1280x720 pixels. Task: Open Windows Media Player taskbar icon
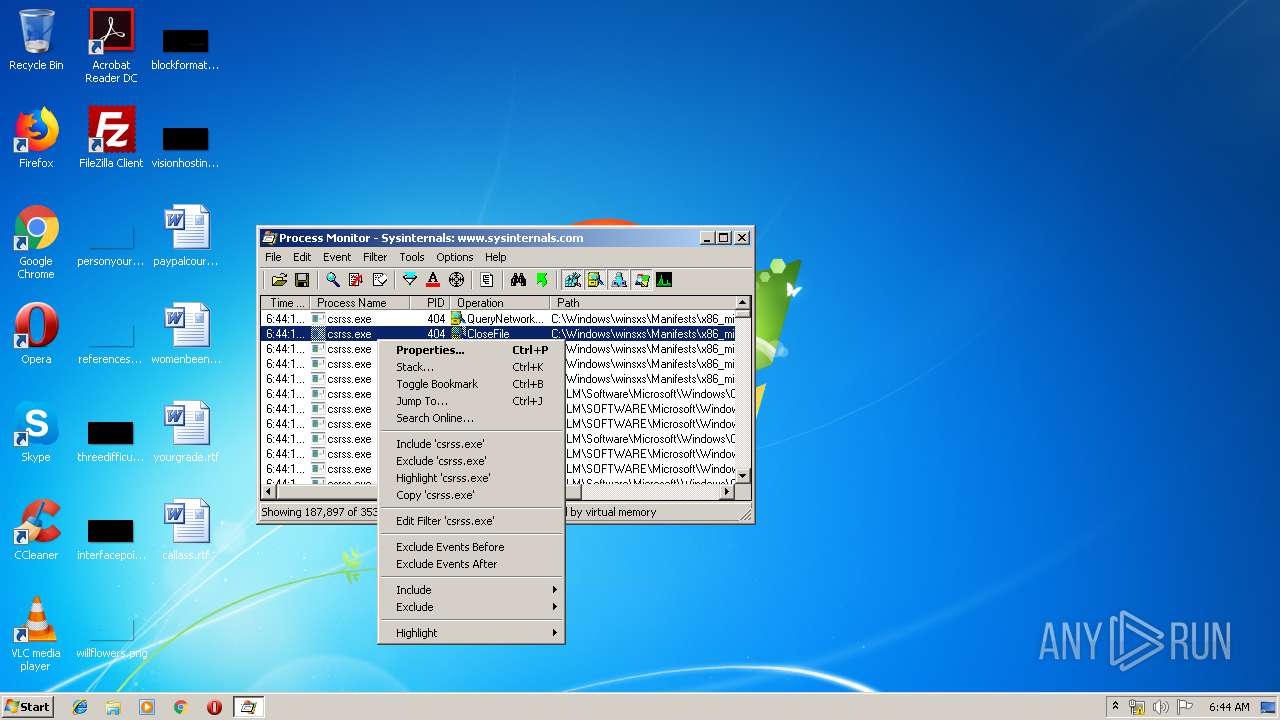pyautogui.click(x=147, y=707)
